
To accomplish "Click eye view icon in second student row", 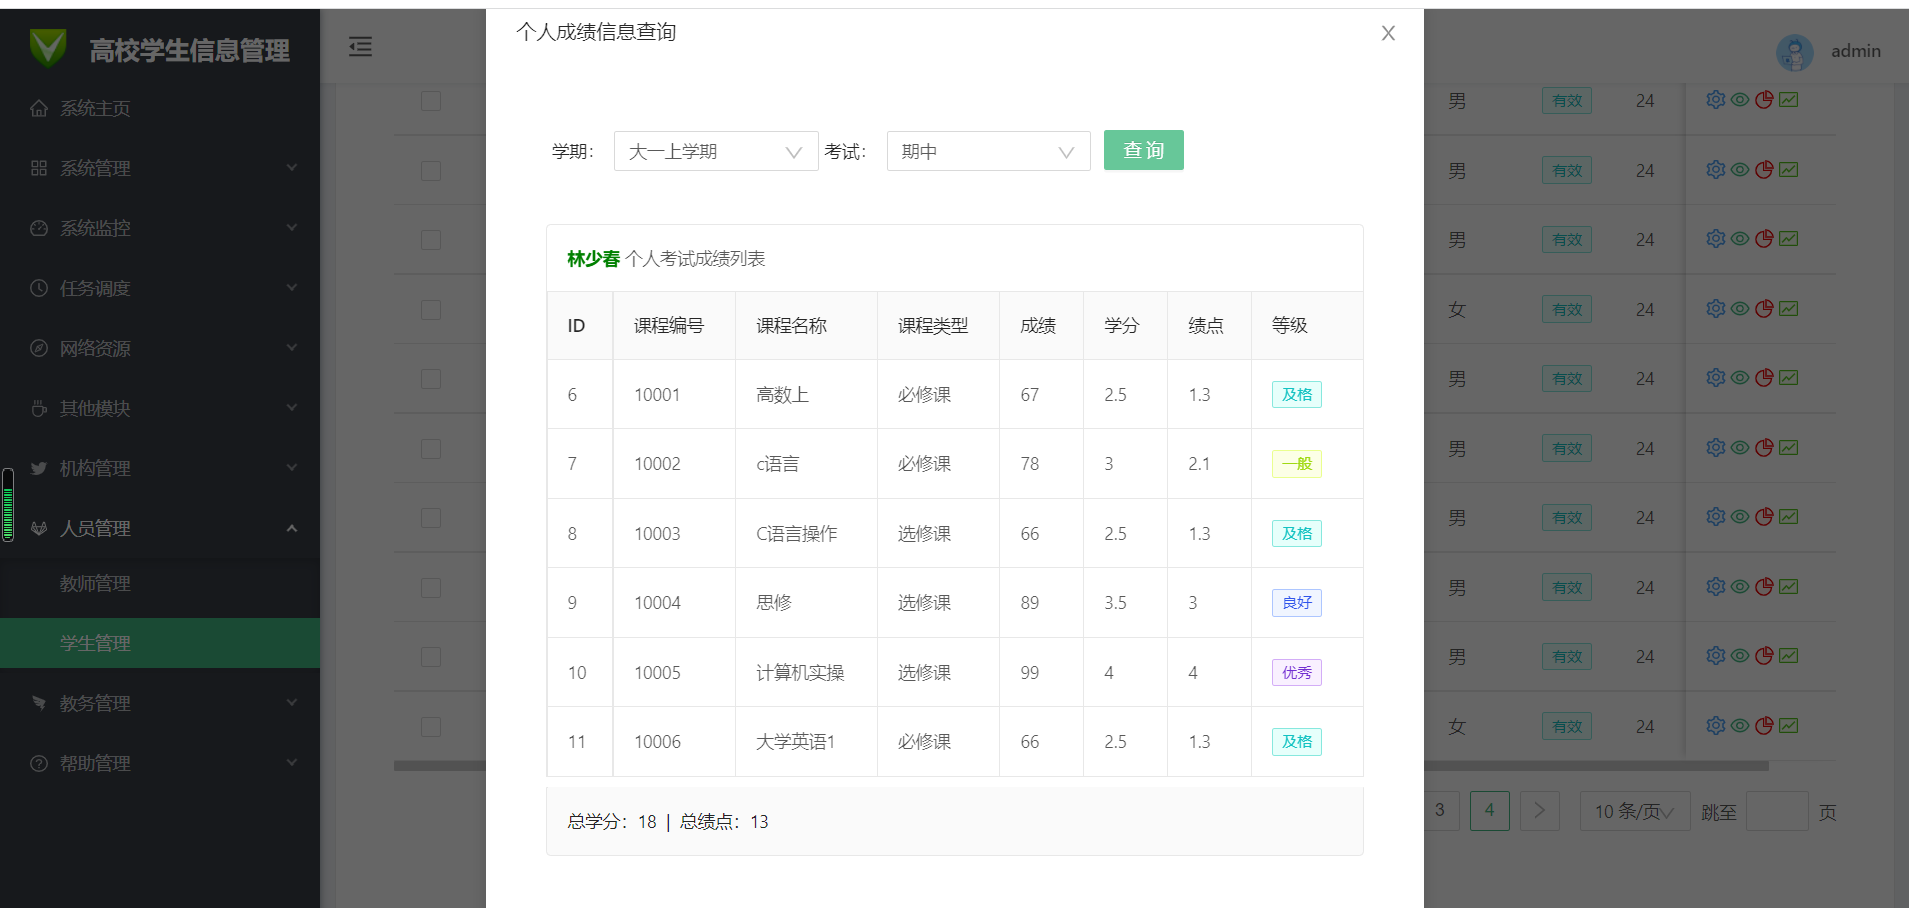I will [1740, 169].
